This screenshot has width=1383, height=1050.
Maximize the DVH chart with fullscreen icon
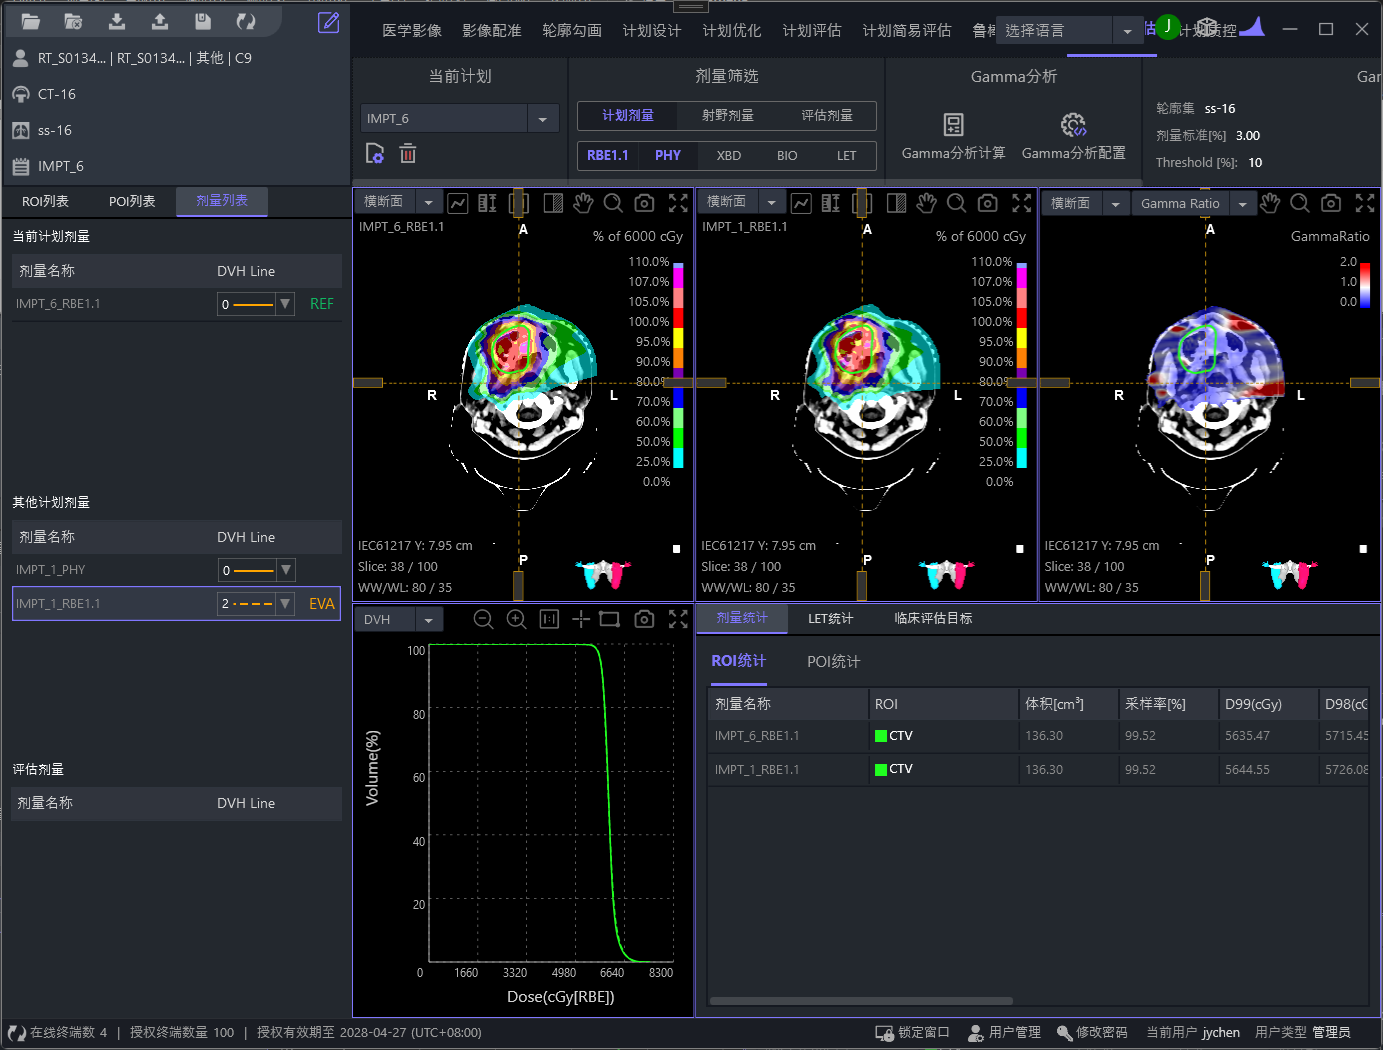pyautogui.click(x=678, y=620)
